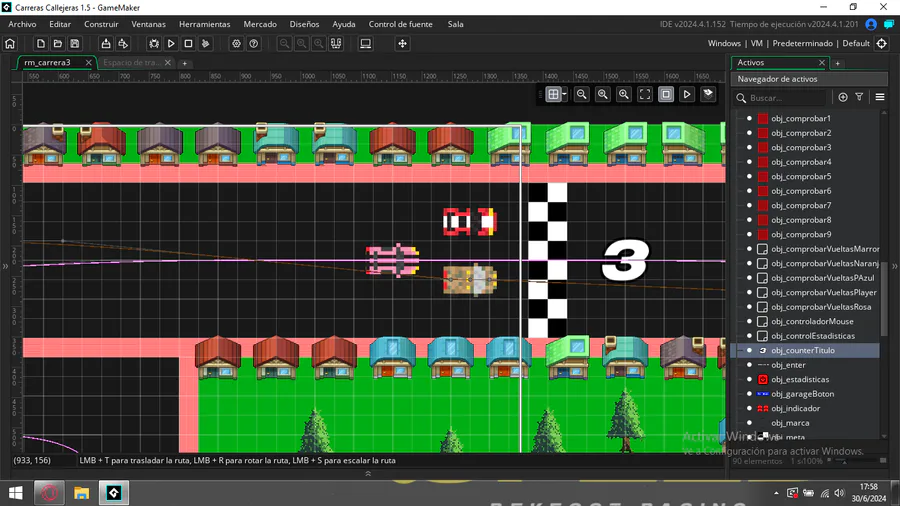Viewport: 900px width, 506px height.
Task: Click the layers view icon in room toolbar
Action: [708, 94]
